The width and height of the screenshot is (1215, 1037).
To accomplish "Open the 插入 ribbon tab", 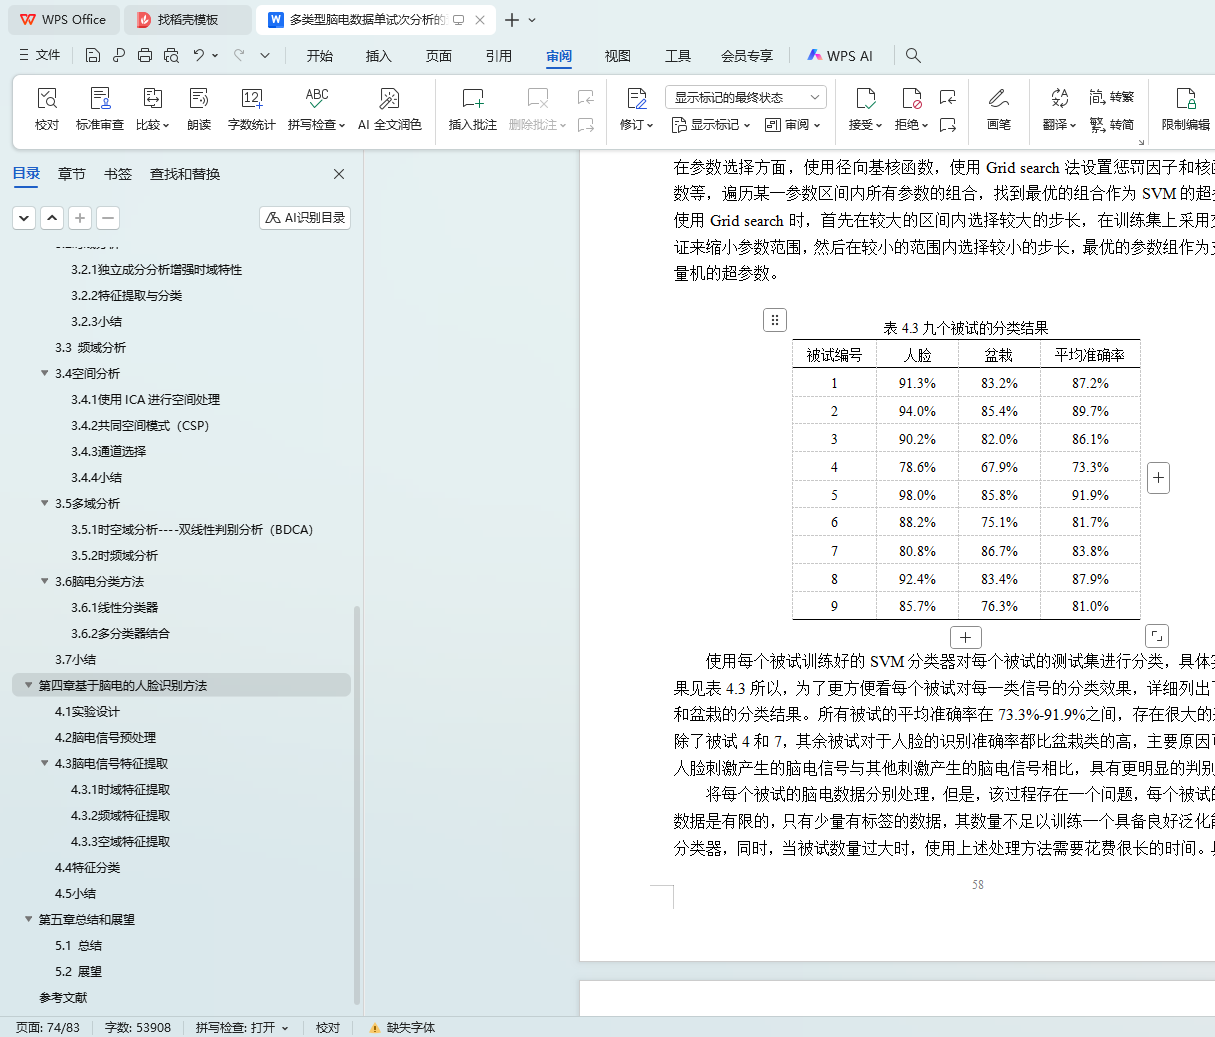I will (379, 56).
